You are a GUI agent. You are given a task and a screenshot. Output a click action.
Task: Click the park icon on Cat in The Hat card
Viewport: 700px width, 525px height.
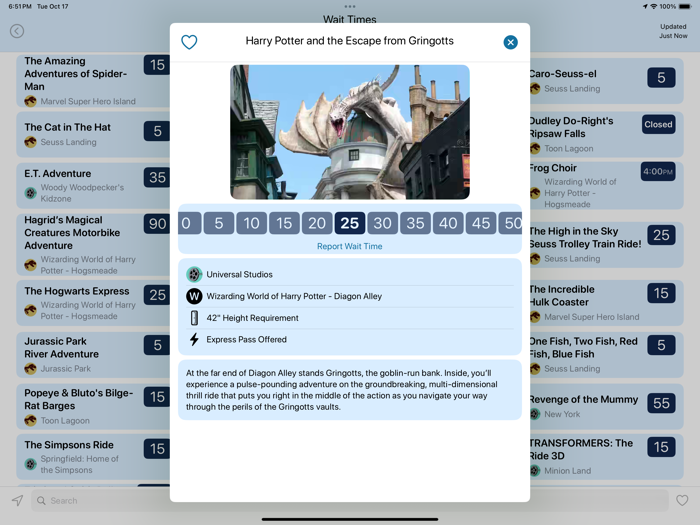point(30,142)
